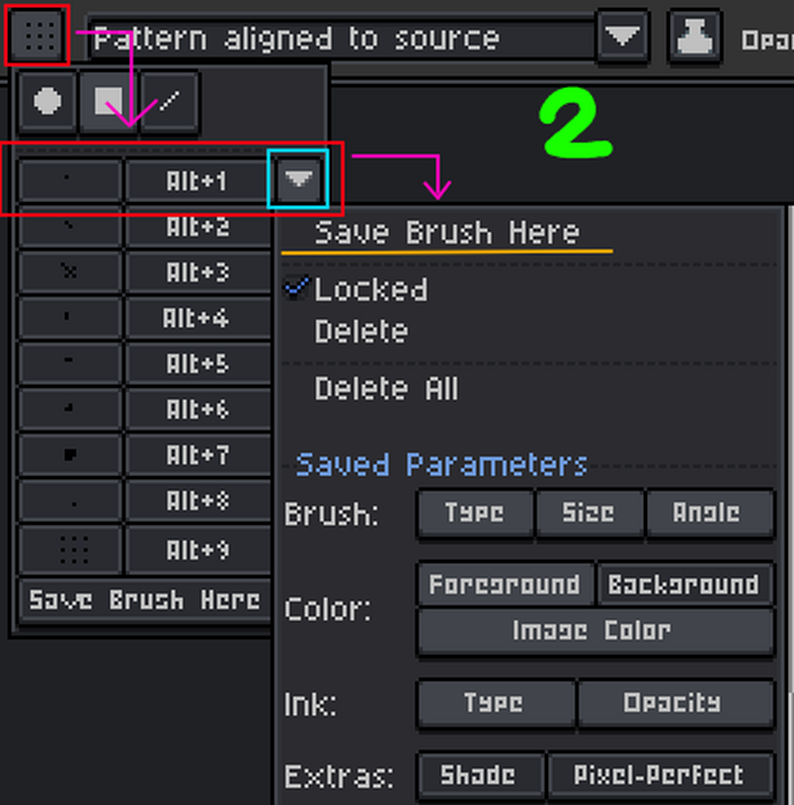Toggle the Shade extras parameter
794x805 pixels.
(x=478, y=775)
